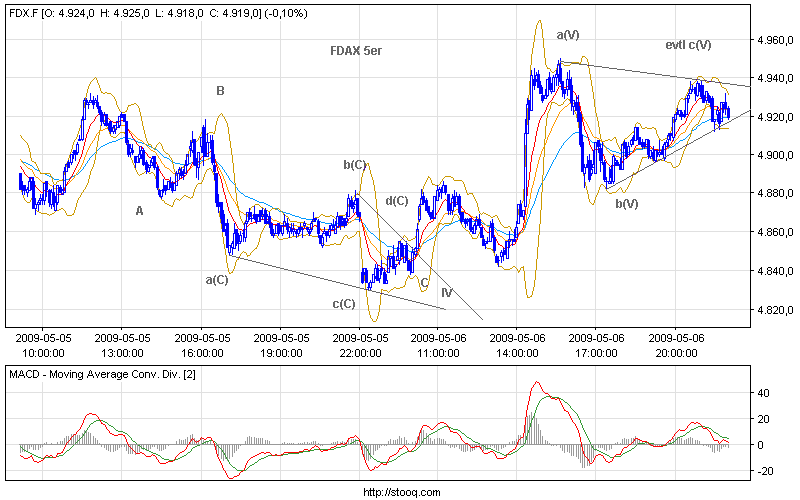
Task: Click the 'a(V)' wave annotation
Action: point(568,35)
